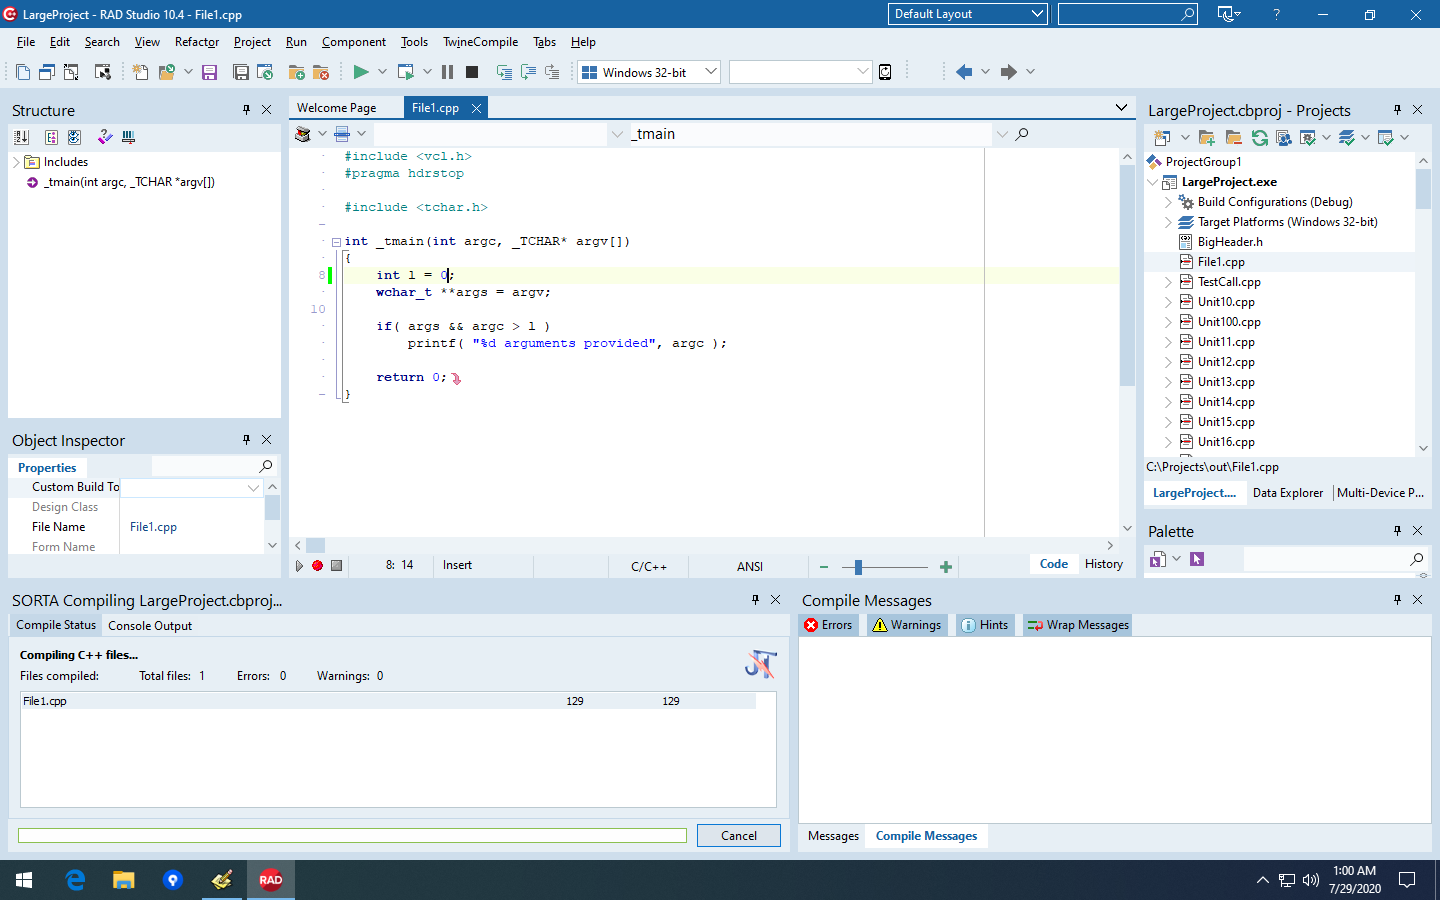Click the View Source icon in Projects panel
Viewport: 1440px width, 900px height.
1284,137
